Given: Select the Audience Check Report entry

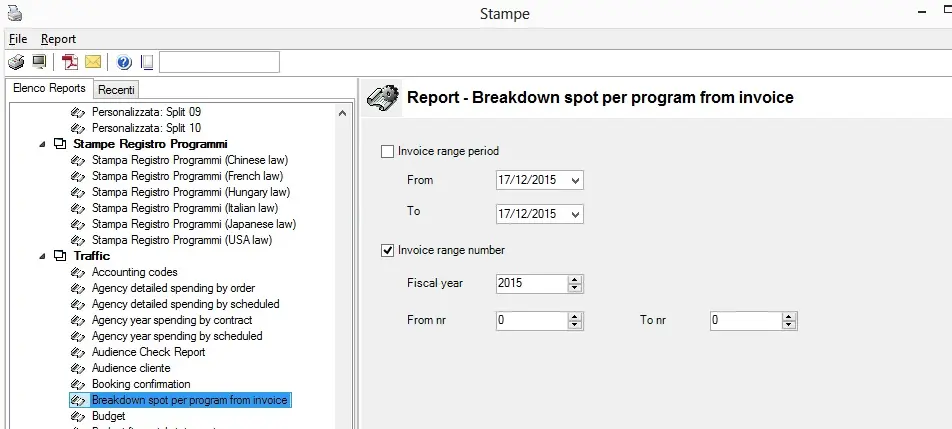Looking at the screenshot, I should click(148, 352).
